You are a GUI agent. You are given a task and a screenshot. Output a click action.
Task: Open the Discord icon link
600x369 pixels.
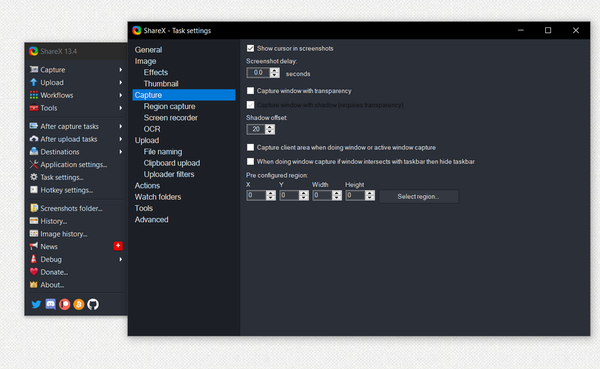coord(51,304)
